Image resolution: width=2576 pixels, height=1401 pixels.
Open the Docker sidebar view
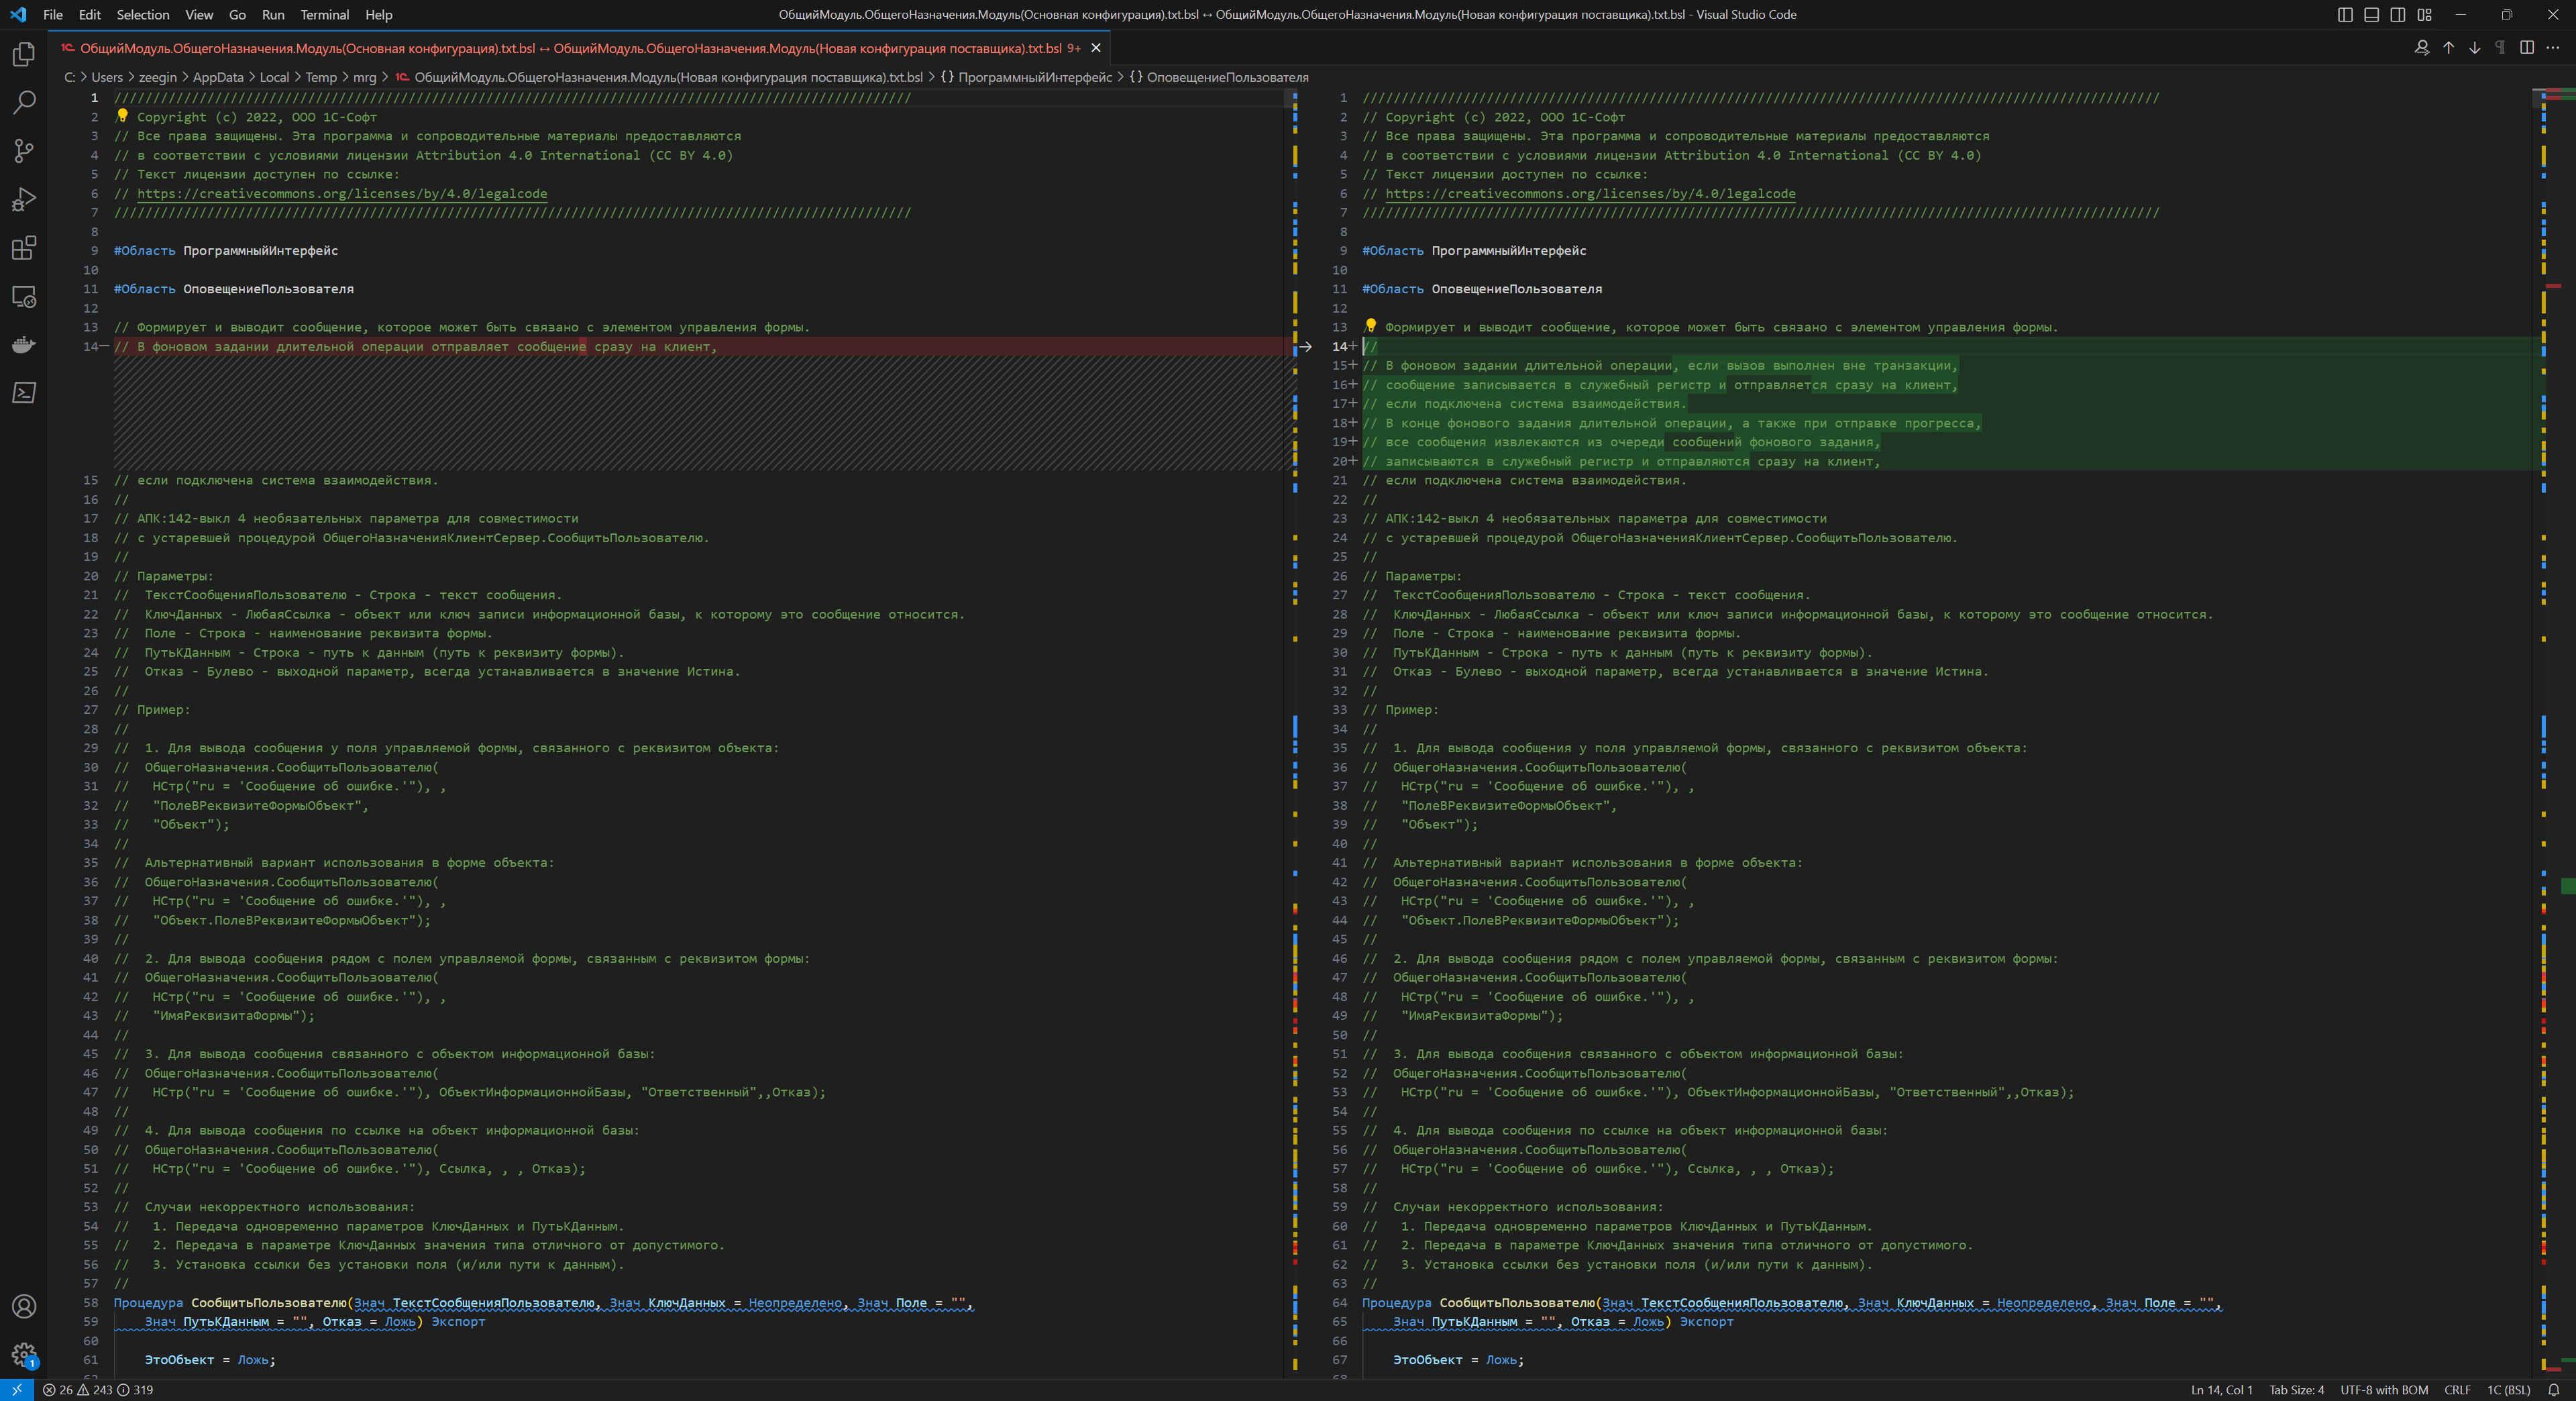click(x=24, y=345)
